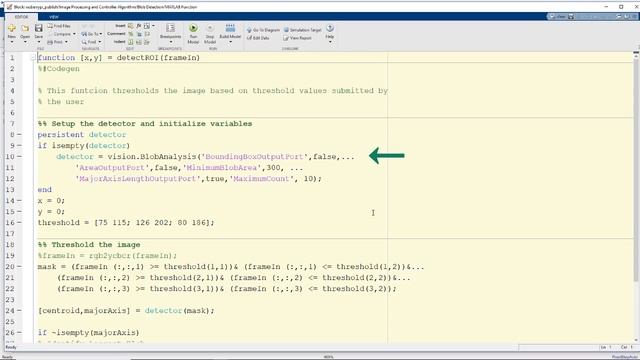
Task: Toggle breakpoint dash on line 26
Action: click(19, 333)
